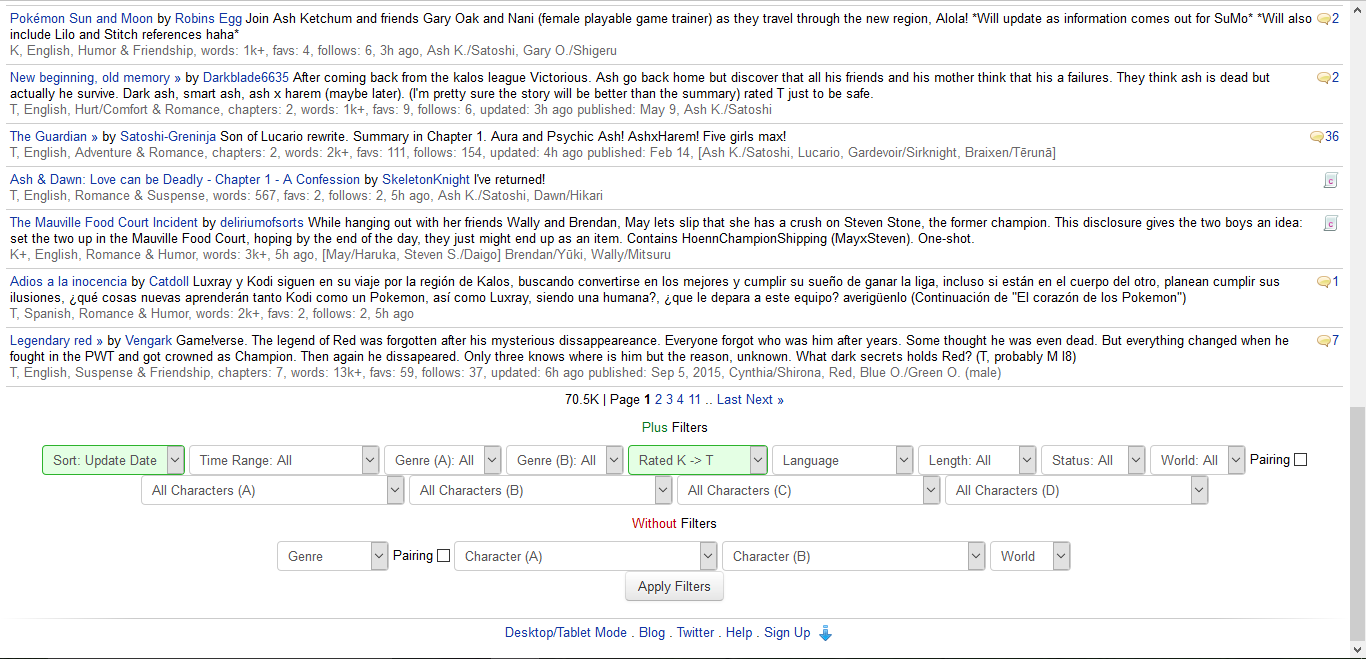Go to page 11 of results

pos(695,400)
